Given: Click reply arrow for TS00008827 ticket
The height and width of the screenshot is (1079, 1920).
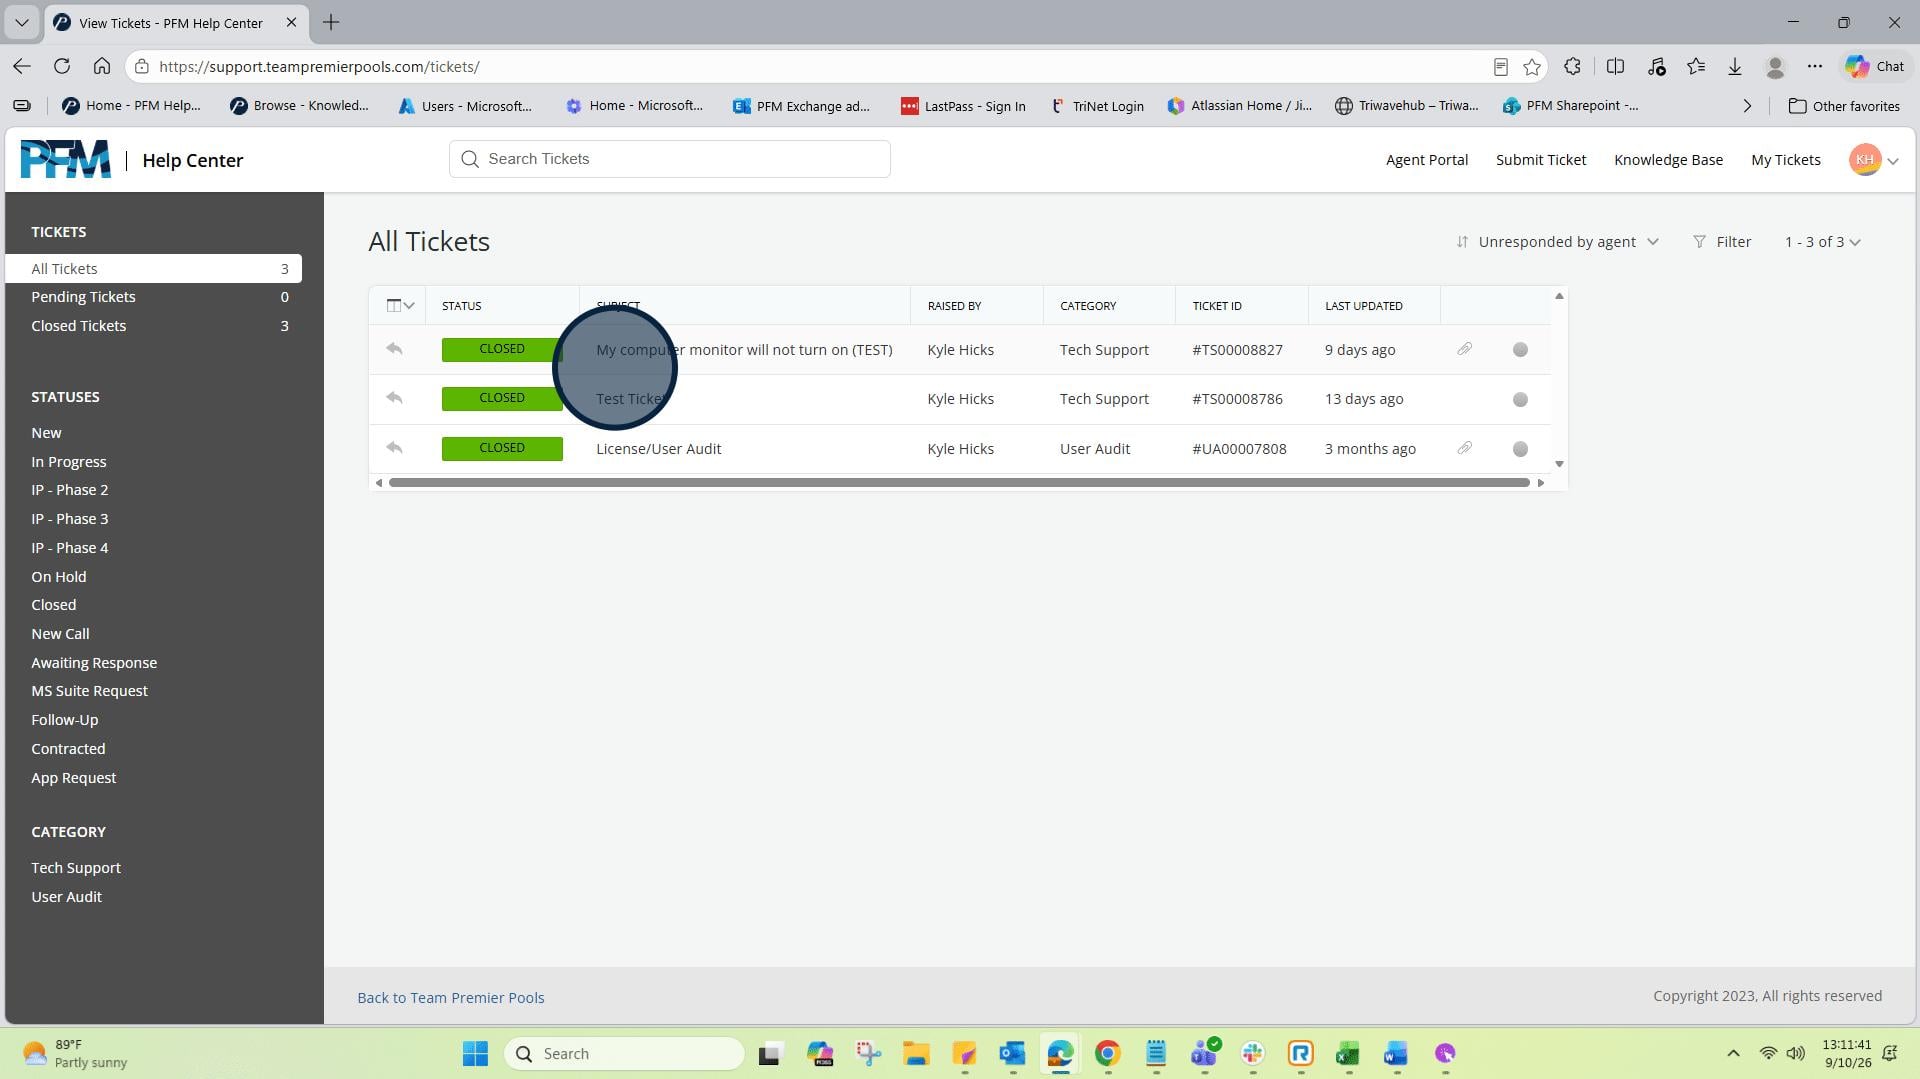Looking at the screenshot, I should (x=394, y=349).
